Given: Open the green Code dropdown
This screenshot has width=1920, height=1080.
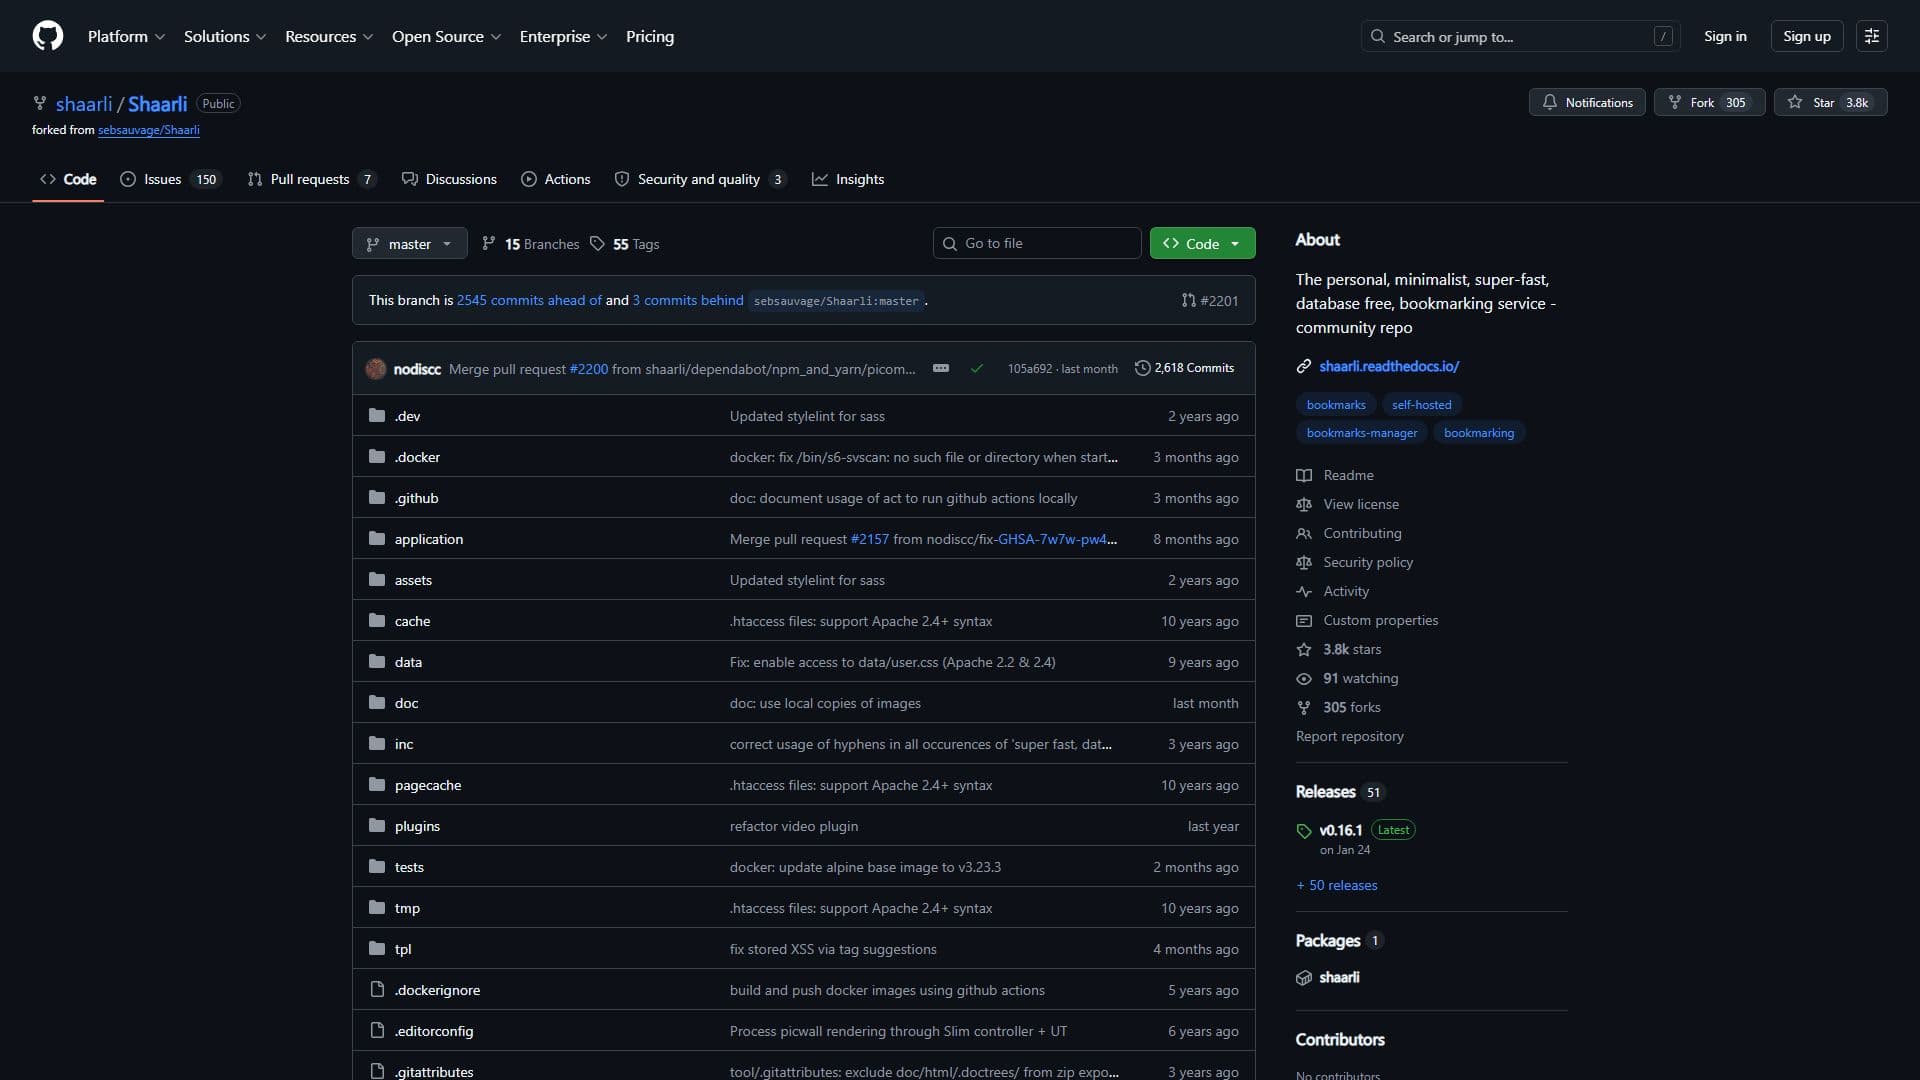Looking at the screenshot, I should pos(1202,243).
